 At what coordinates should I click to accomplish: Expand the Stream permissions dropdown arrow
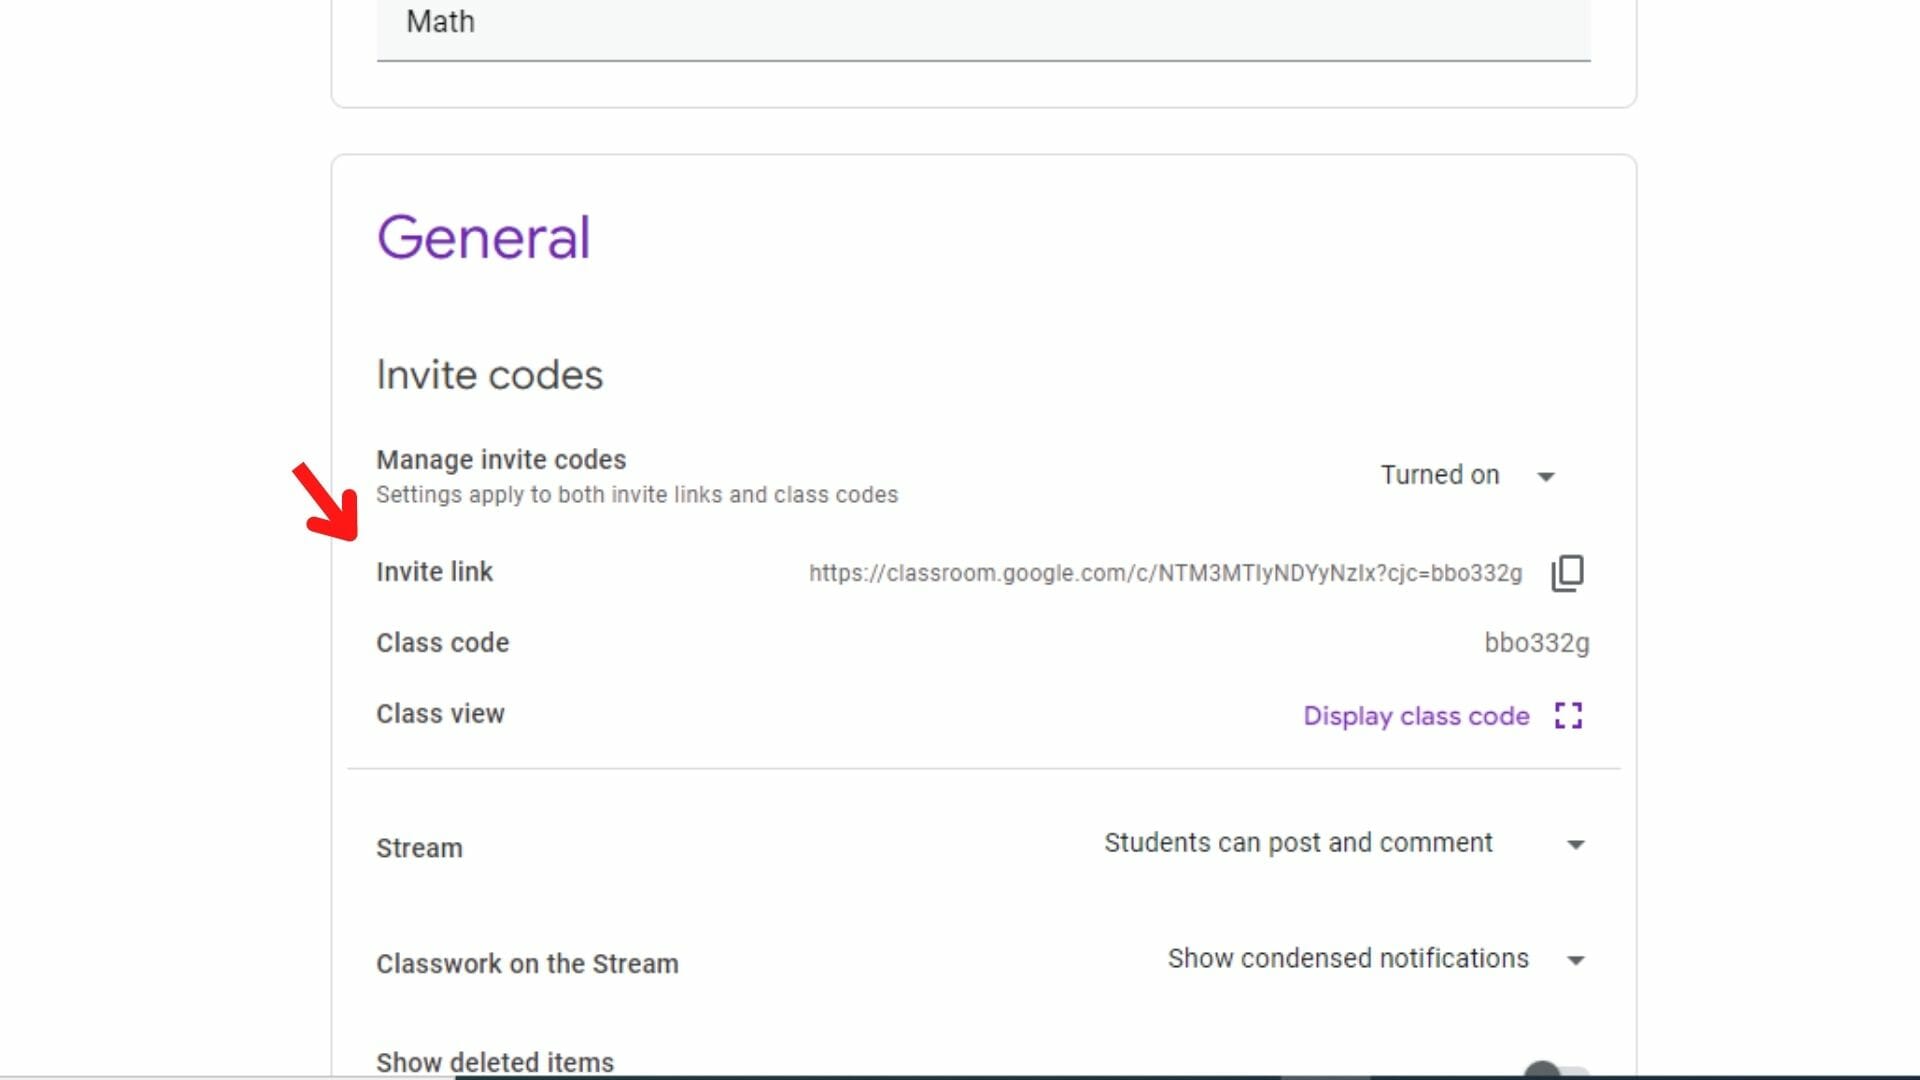tap(1575, 845)
